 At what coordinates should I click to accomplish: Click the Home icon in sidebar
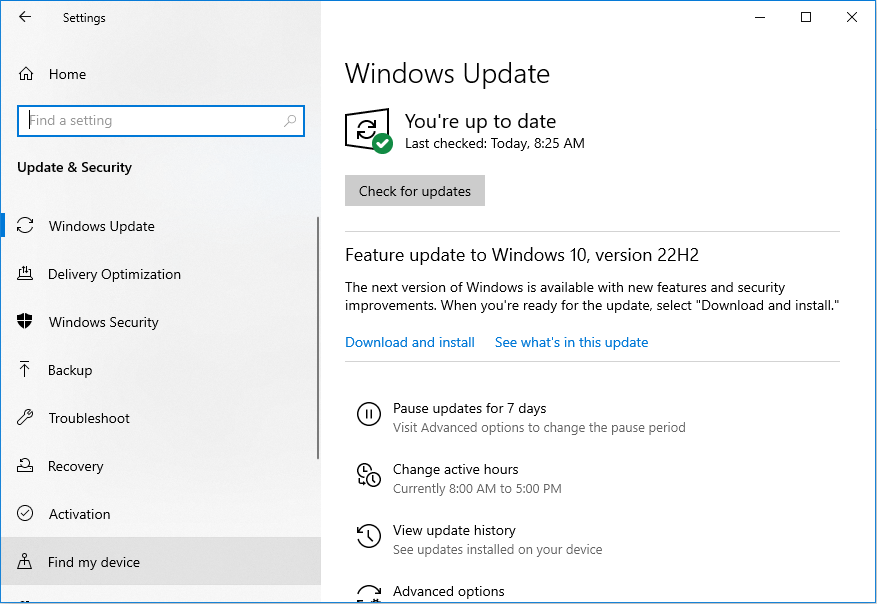coord(26,74)
